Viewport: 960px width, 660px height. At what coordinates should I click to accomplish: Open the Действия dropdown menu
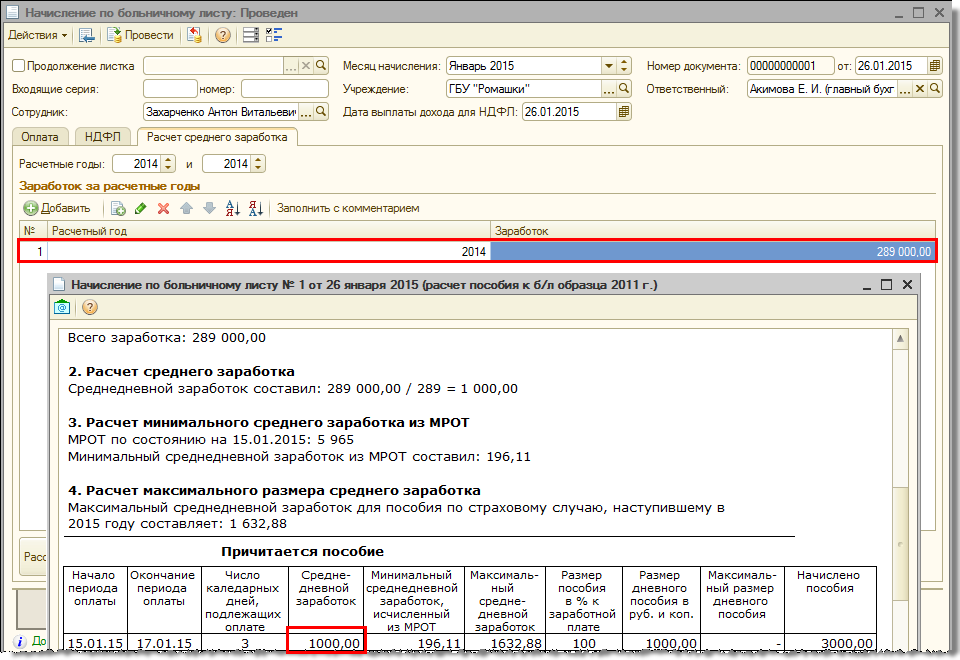(x=38, y=35)
